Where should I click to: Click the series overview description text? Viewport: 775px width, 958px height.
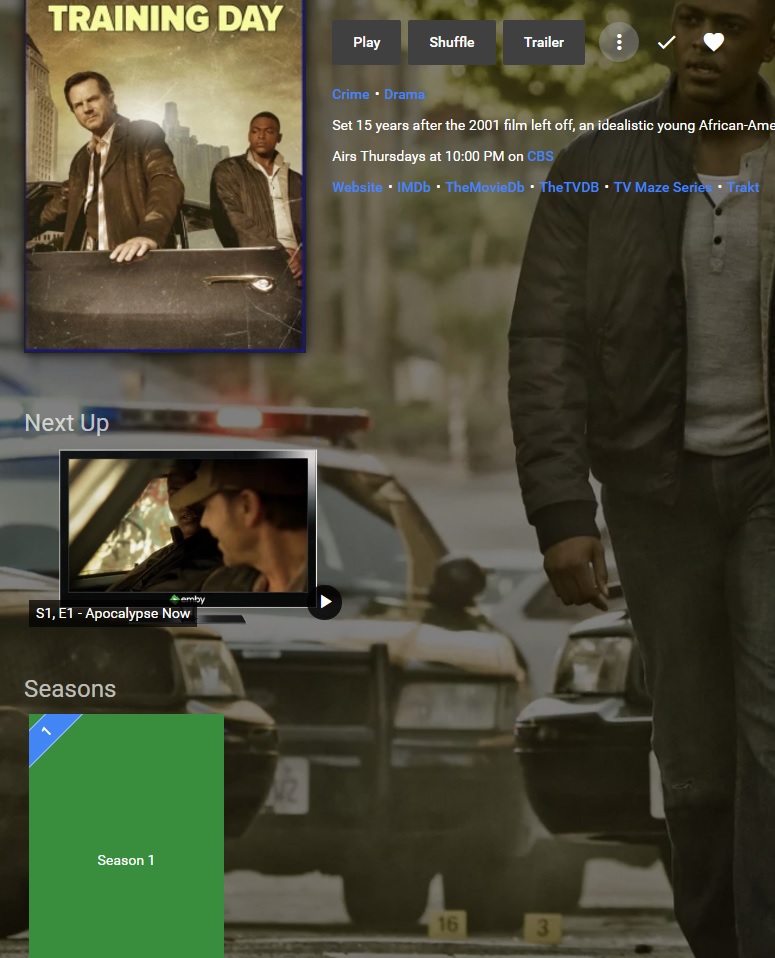[x=553, y=125]
